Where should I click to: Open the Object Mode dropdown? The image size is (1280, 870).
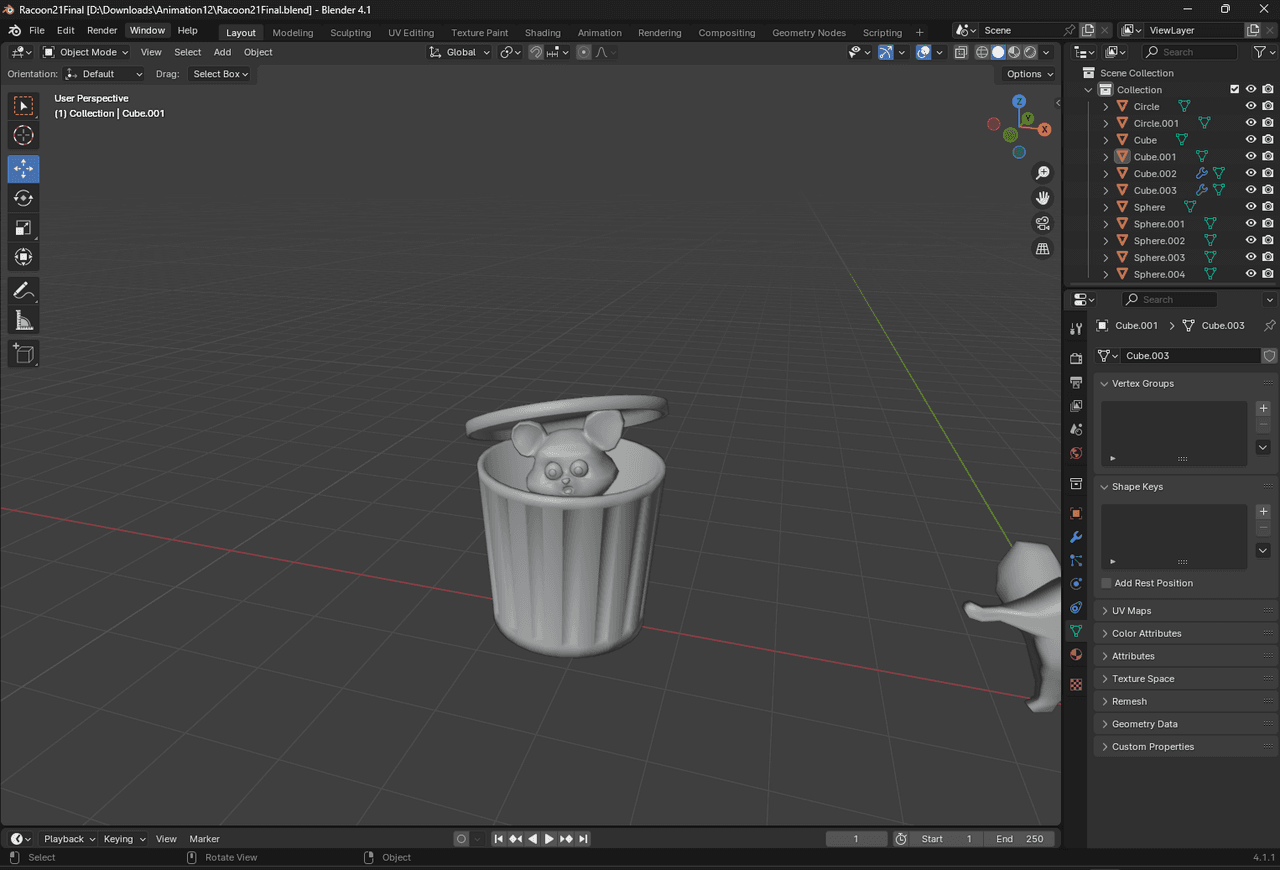pyautogui.click(x=86, y=52)
